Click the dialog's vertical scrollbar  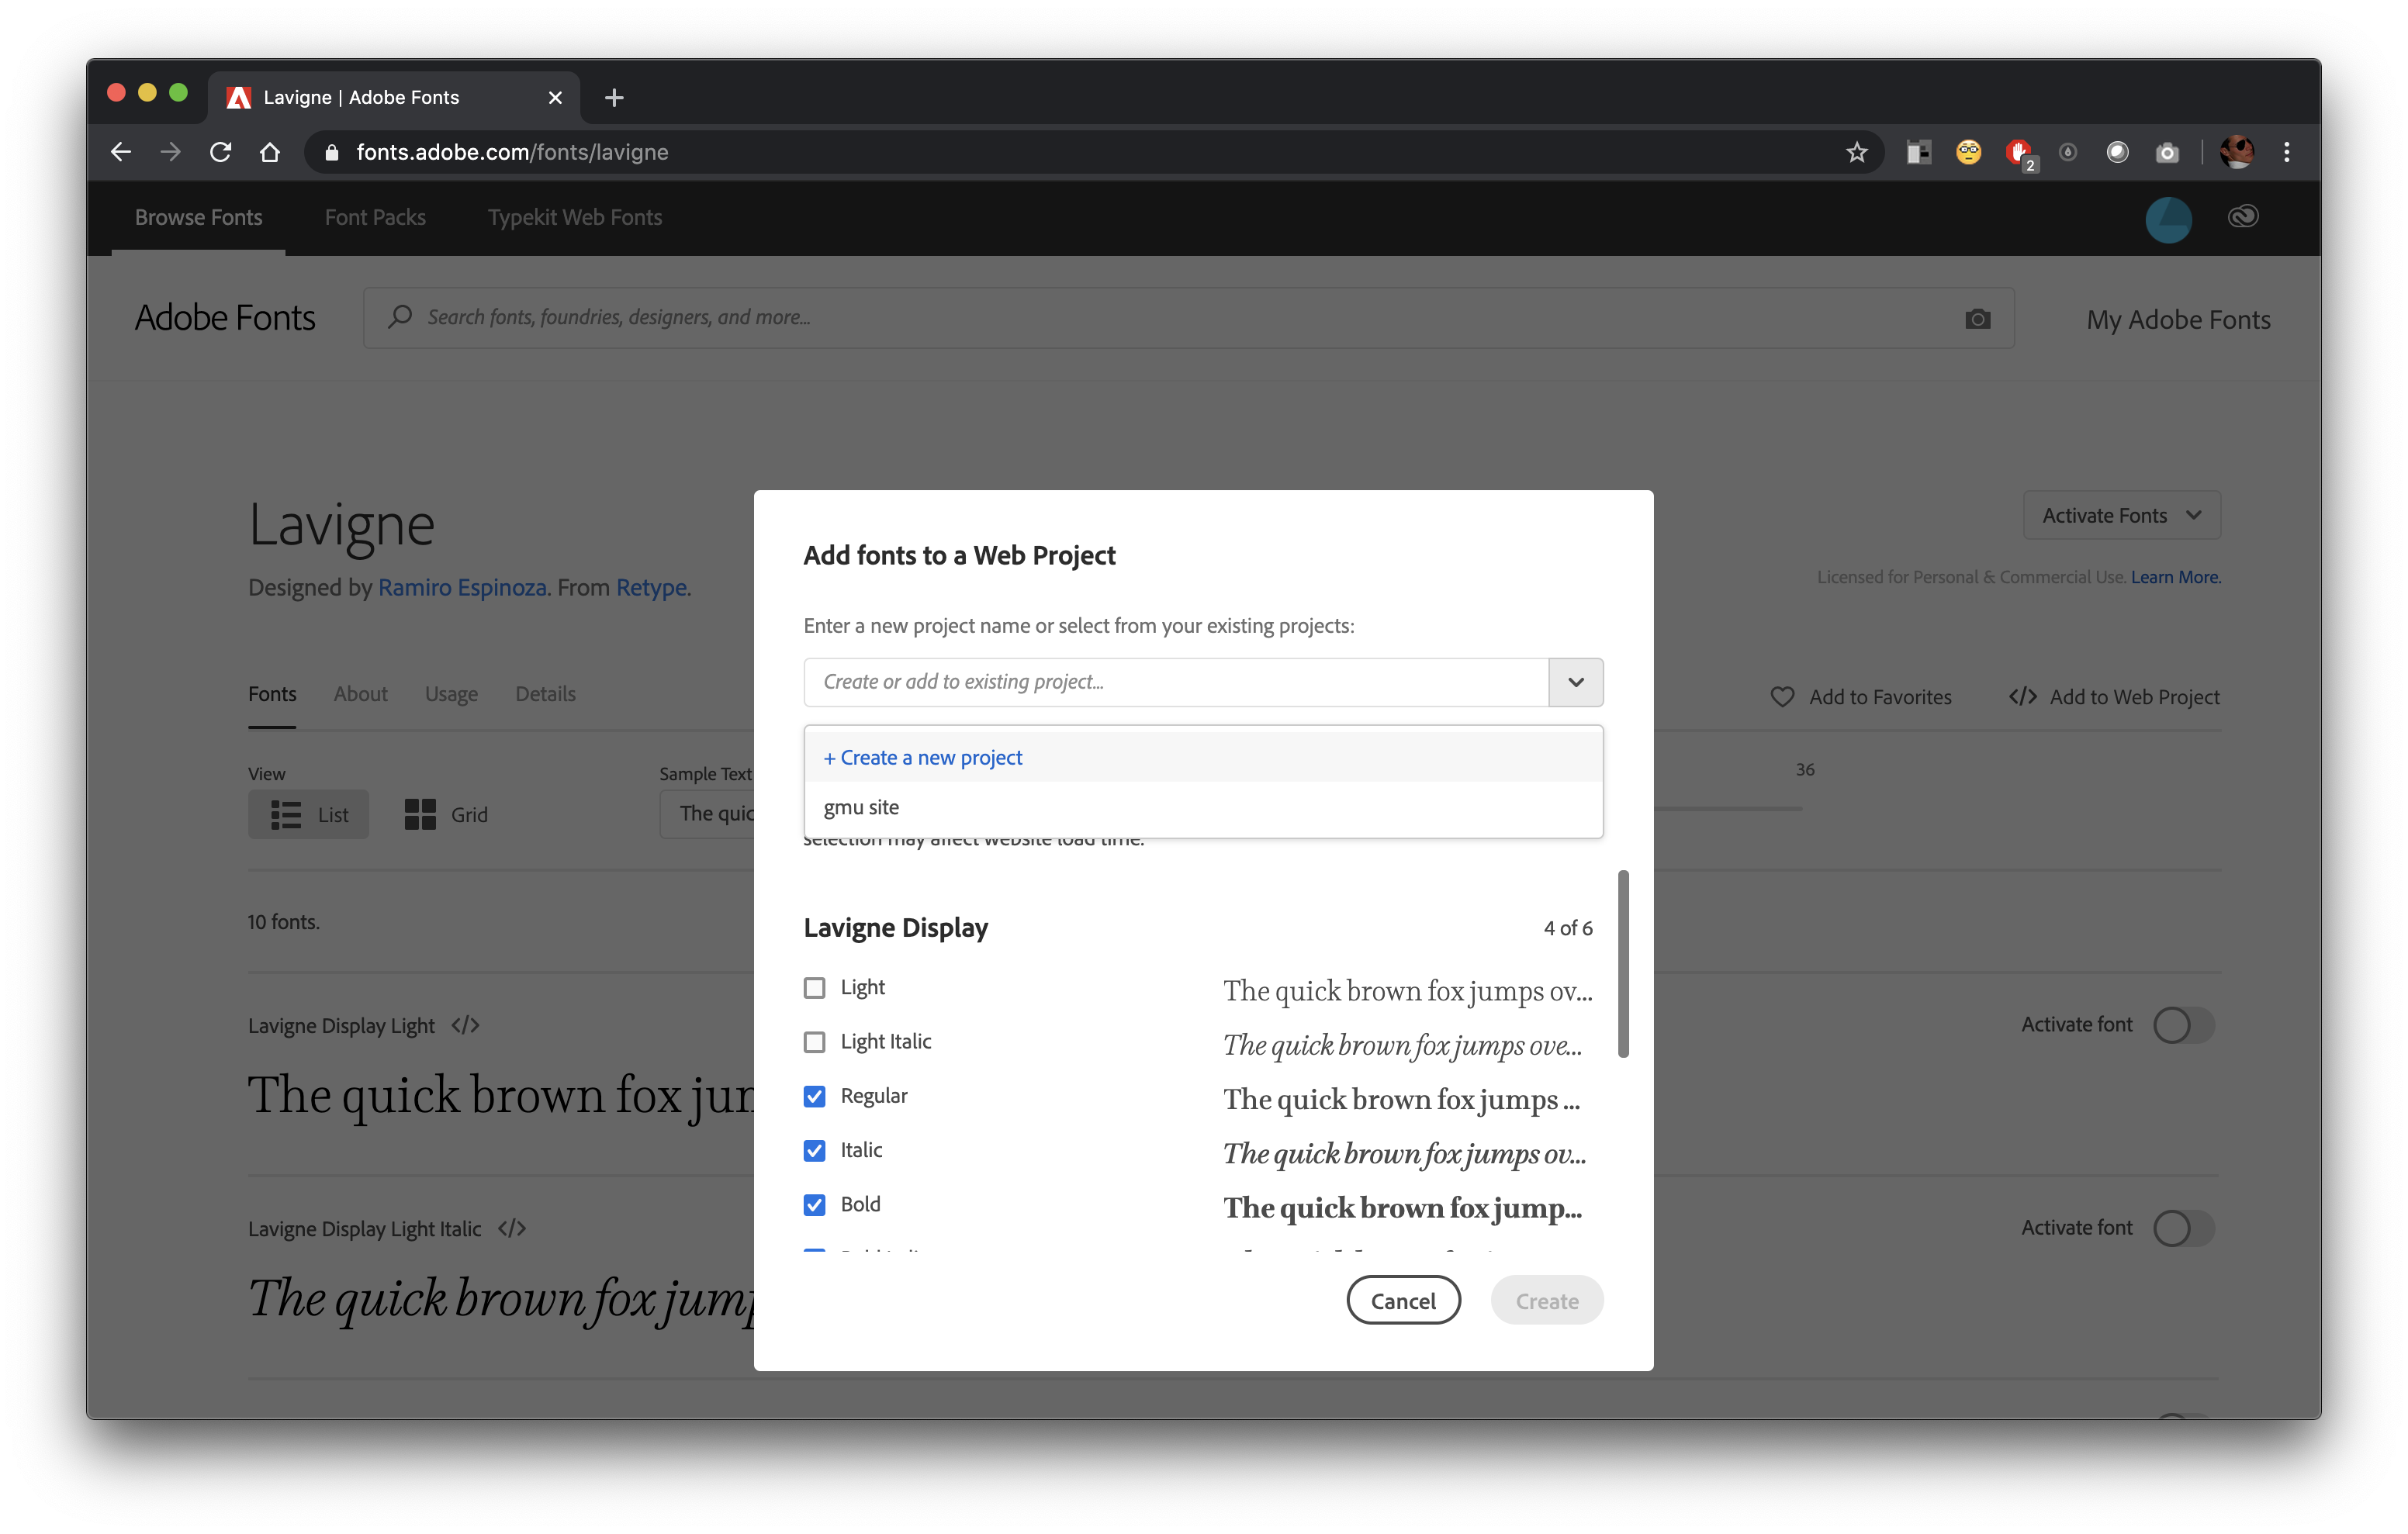pyautogui.click(x=1623, y=963)
